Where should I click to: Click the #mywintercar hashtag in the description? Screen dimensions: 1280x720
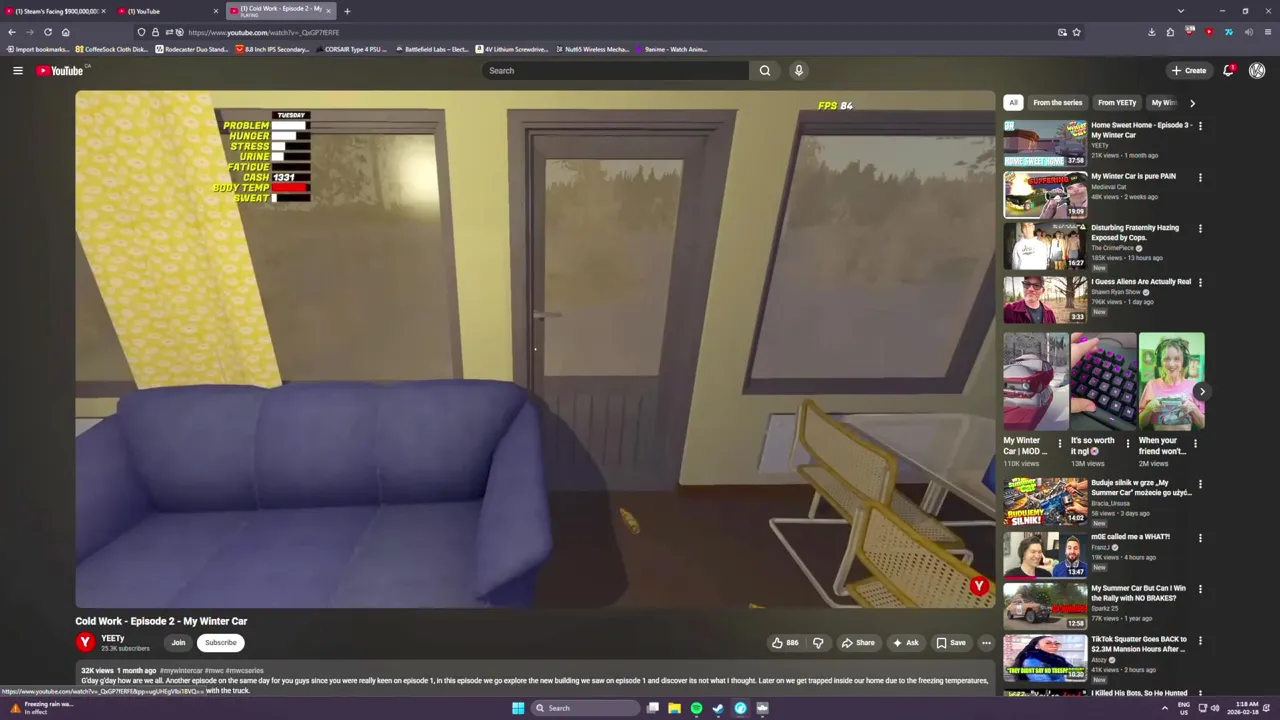181,670
